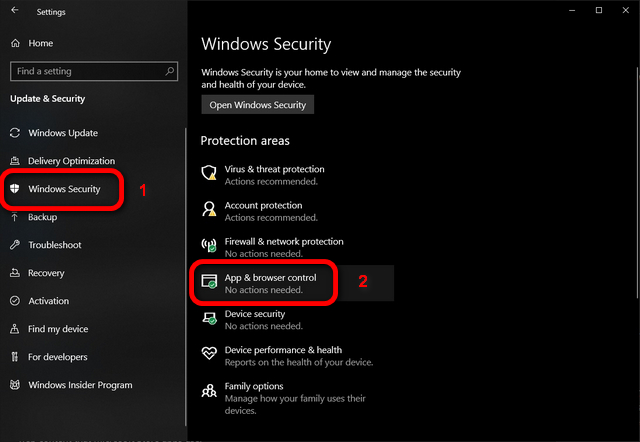Click the Open Windows Security button

[x=258, y=105]
